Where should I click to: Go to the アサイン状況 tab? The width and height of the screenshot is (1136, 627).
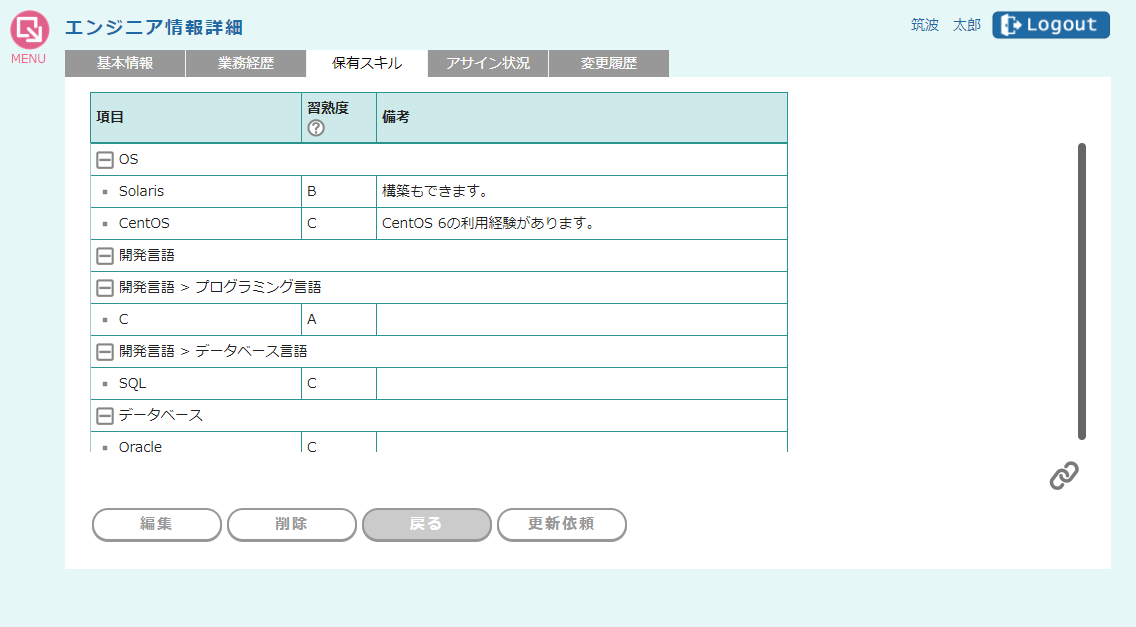coord(488,63)
